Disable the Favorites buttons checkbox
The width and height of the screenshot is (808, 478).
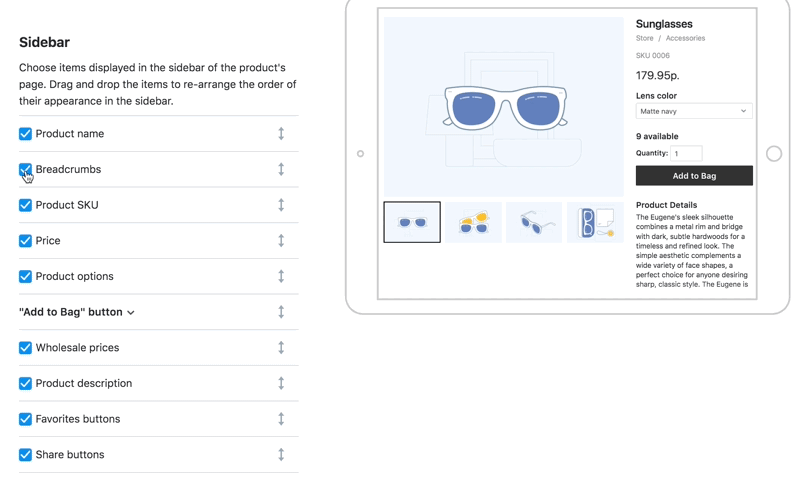point(25,419)
